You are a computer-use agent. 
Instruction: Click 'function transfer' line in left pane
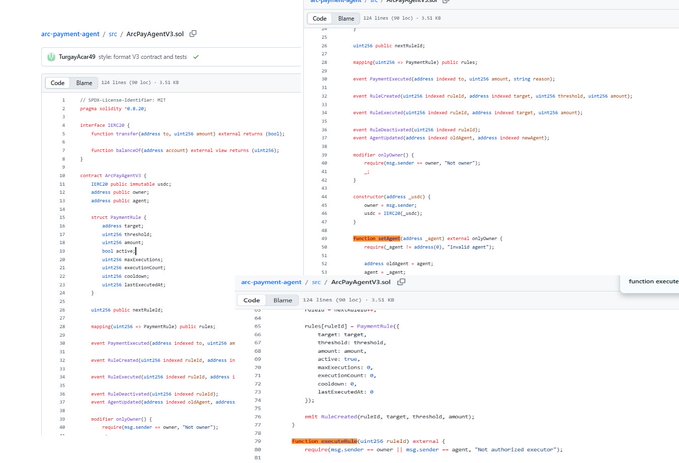click(x=188, y=134)
